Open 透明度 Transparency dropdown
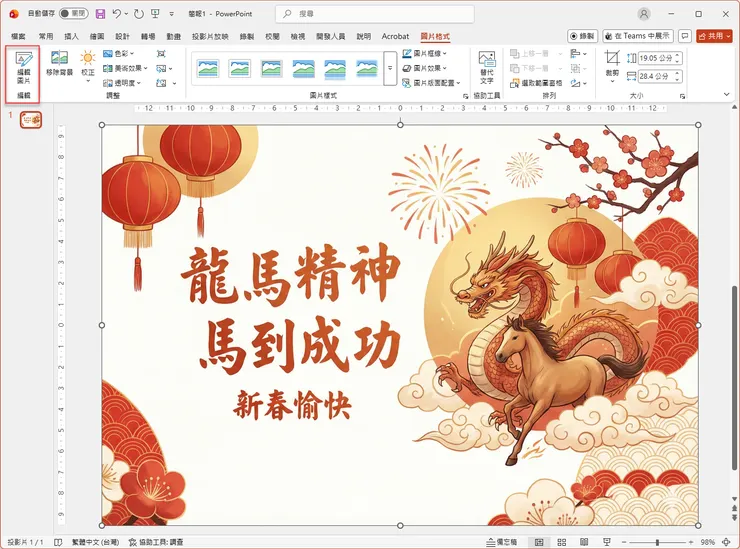Viewport: 740px width, 549px height. pos(122,83)
